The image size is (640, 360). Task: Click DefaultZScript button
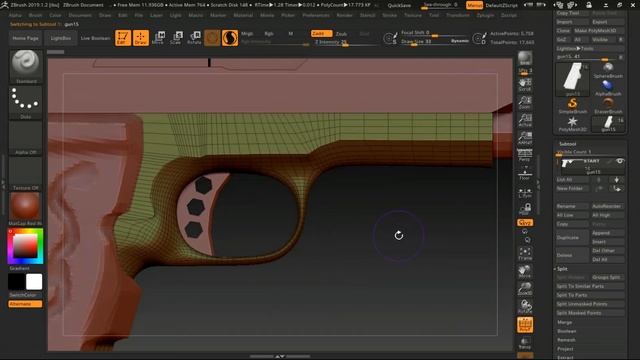(502, 5)
